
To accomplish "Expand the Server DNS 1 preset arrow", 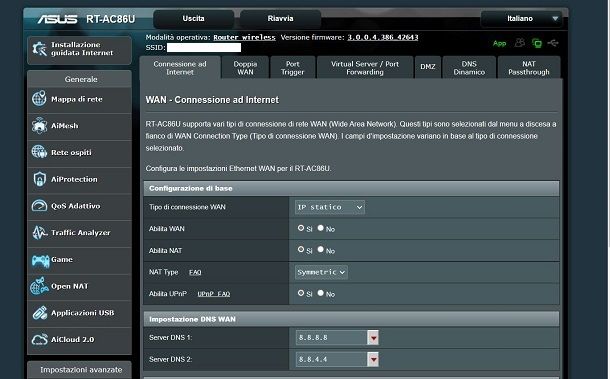I will click(373, 338).
